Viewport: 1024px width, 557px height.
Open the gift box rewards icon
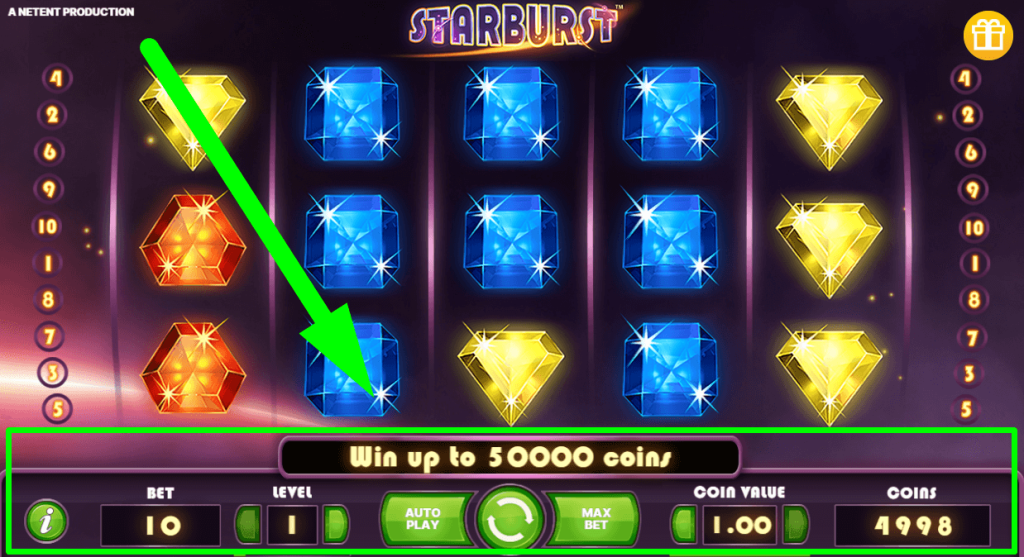pos(987,35)
